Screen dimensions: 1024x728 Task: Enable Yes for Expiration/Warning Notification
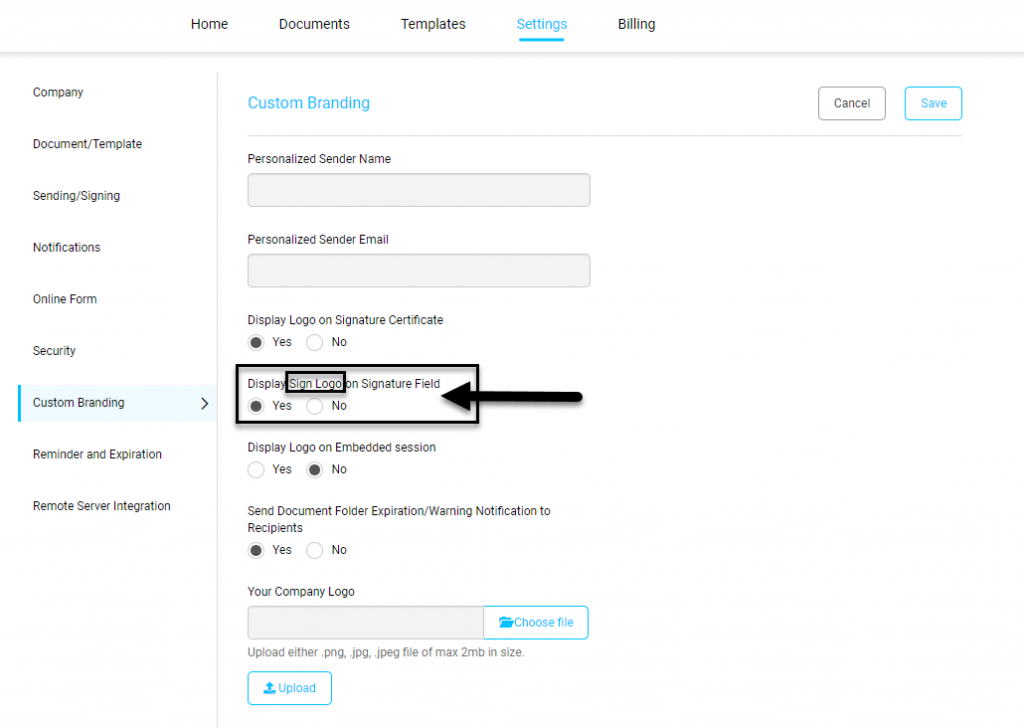click(256, 550)
